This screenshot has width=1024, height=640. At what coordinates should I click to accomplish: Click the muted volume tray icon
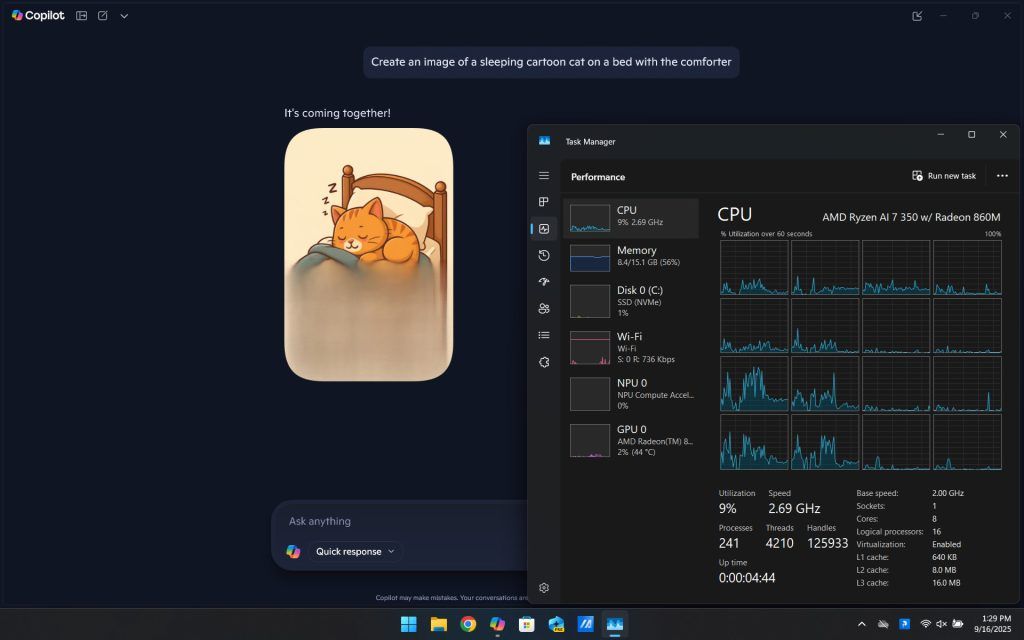pyautogui.click(x=942, y=624)
